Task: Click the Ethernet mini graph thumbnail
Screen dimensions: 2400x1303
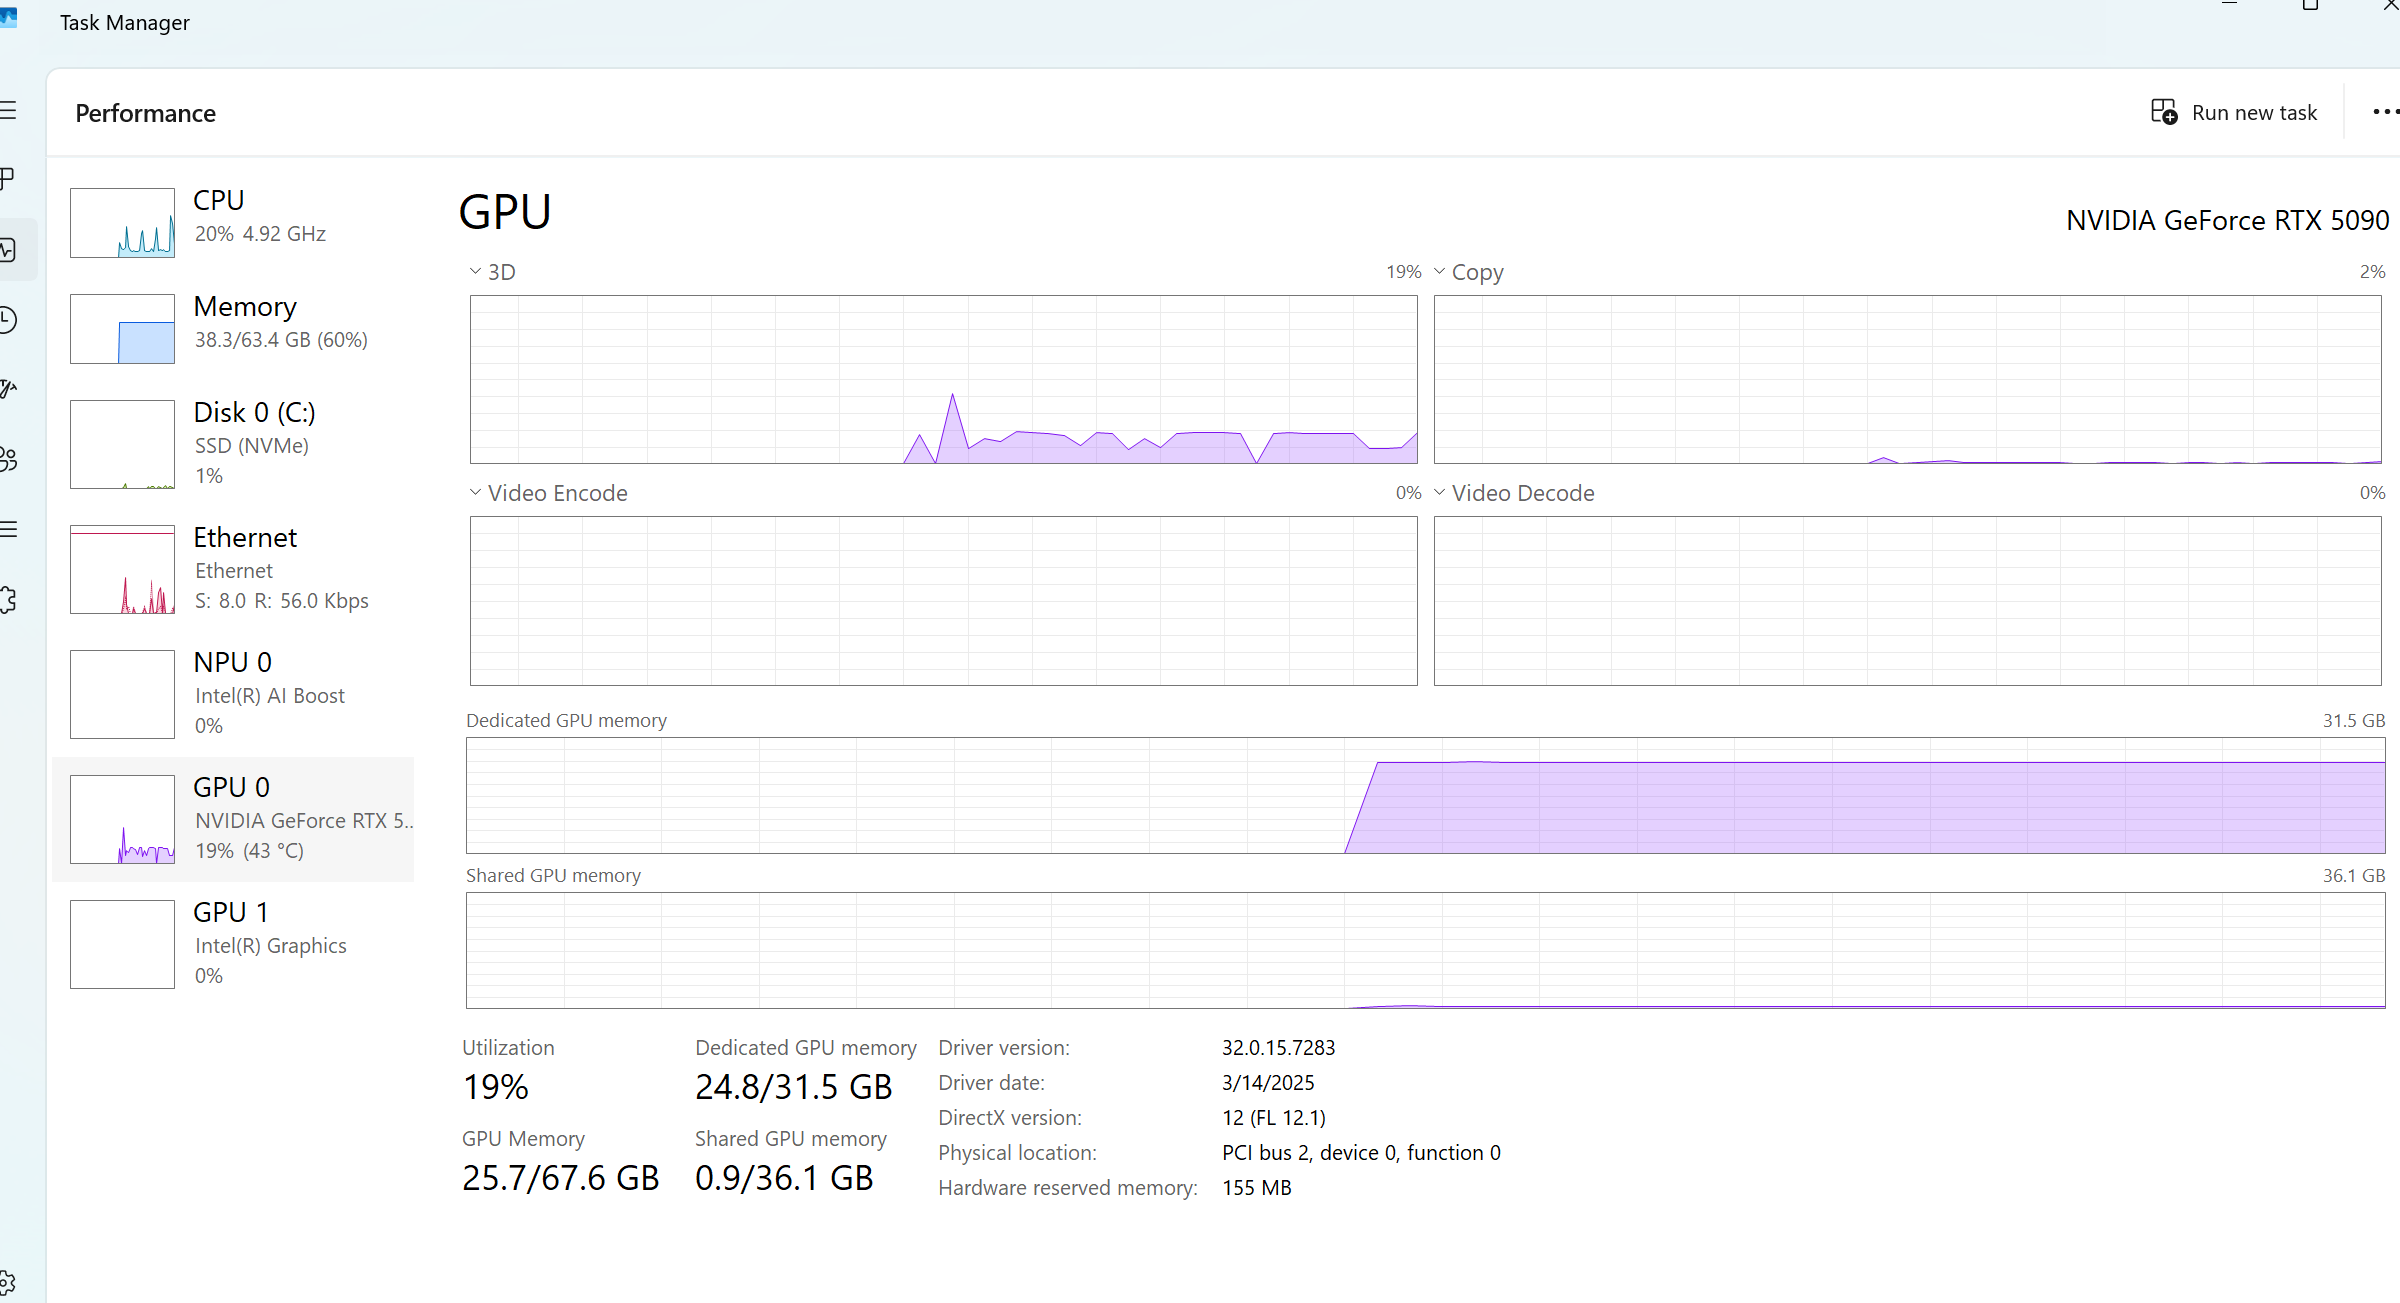Action: click(122, 570)
